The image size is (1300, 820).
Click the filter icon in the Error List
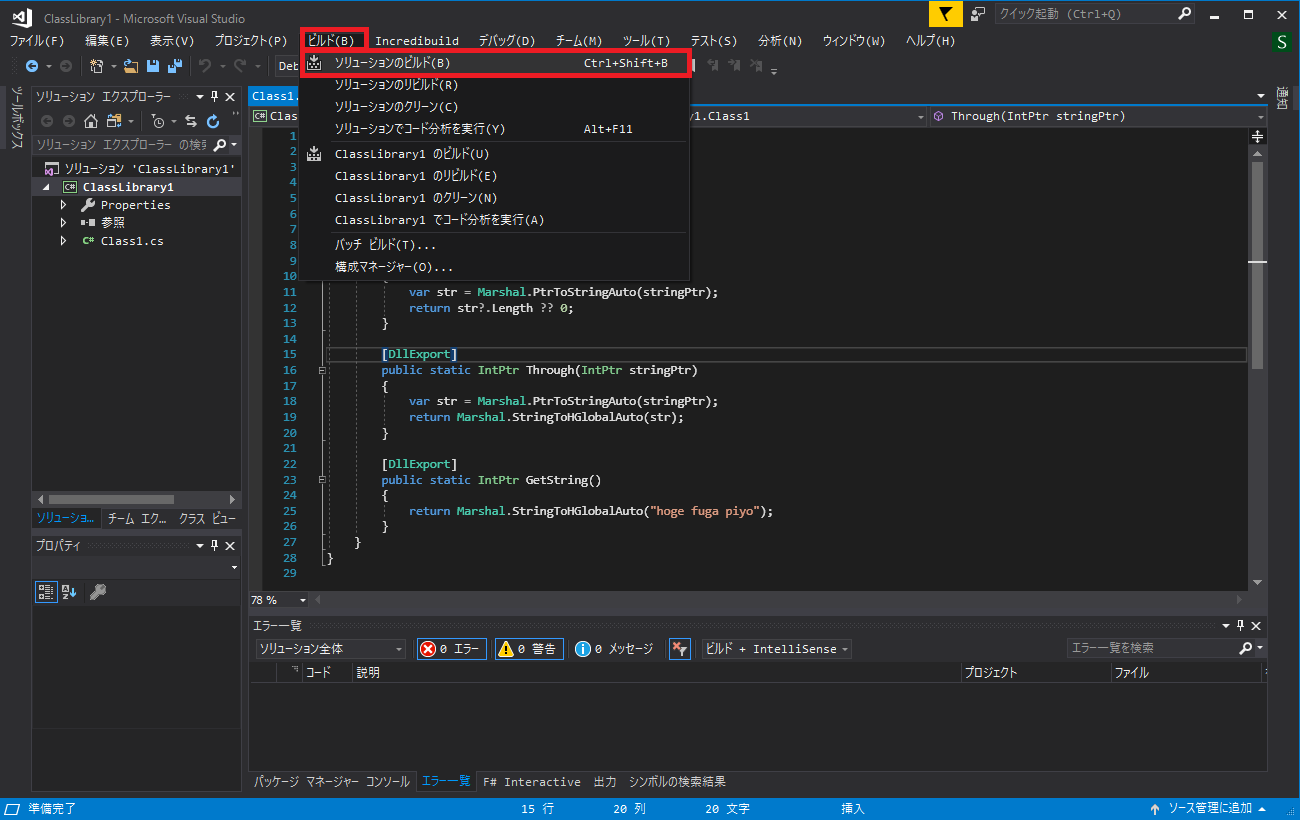click(x=679, y=649)
